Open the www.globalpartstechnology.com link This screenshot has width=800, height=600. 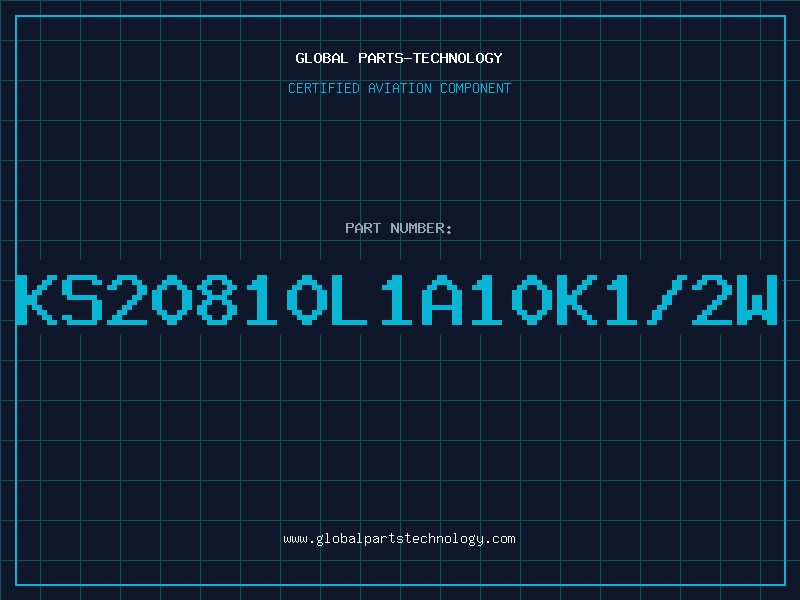point(399,539)
